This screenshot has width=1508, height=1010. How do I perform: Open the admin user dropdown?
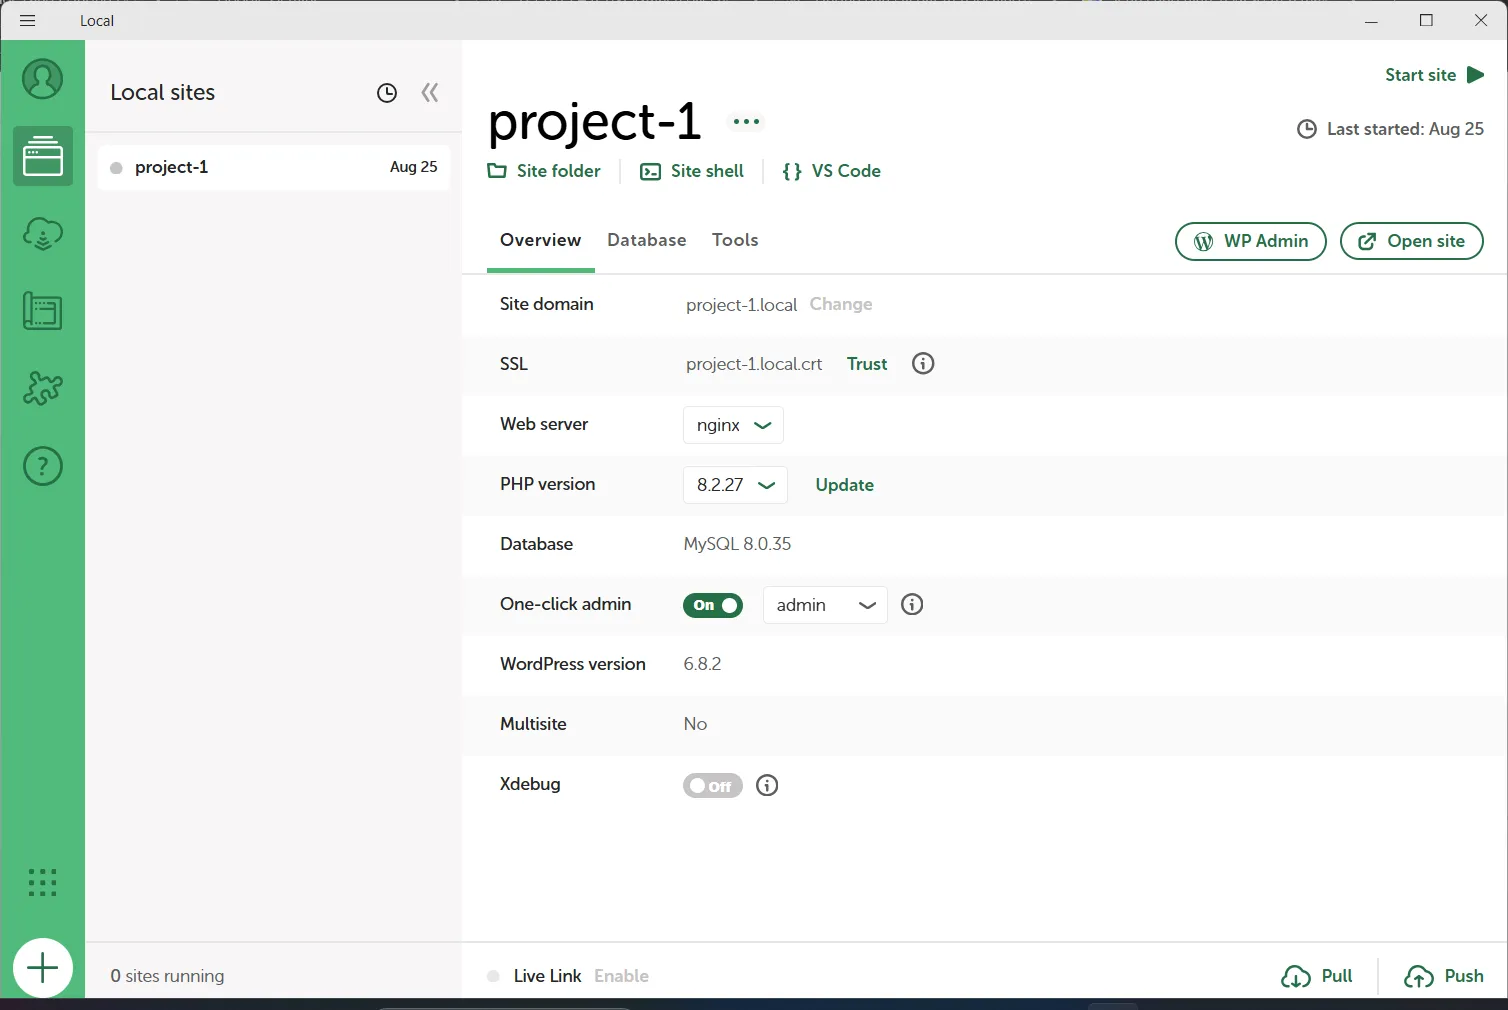pos(825,605)
